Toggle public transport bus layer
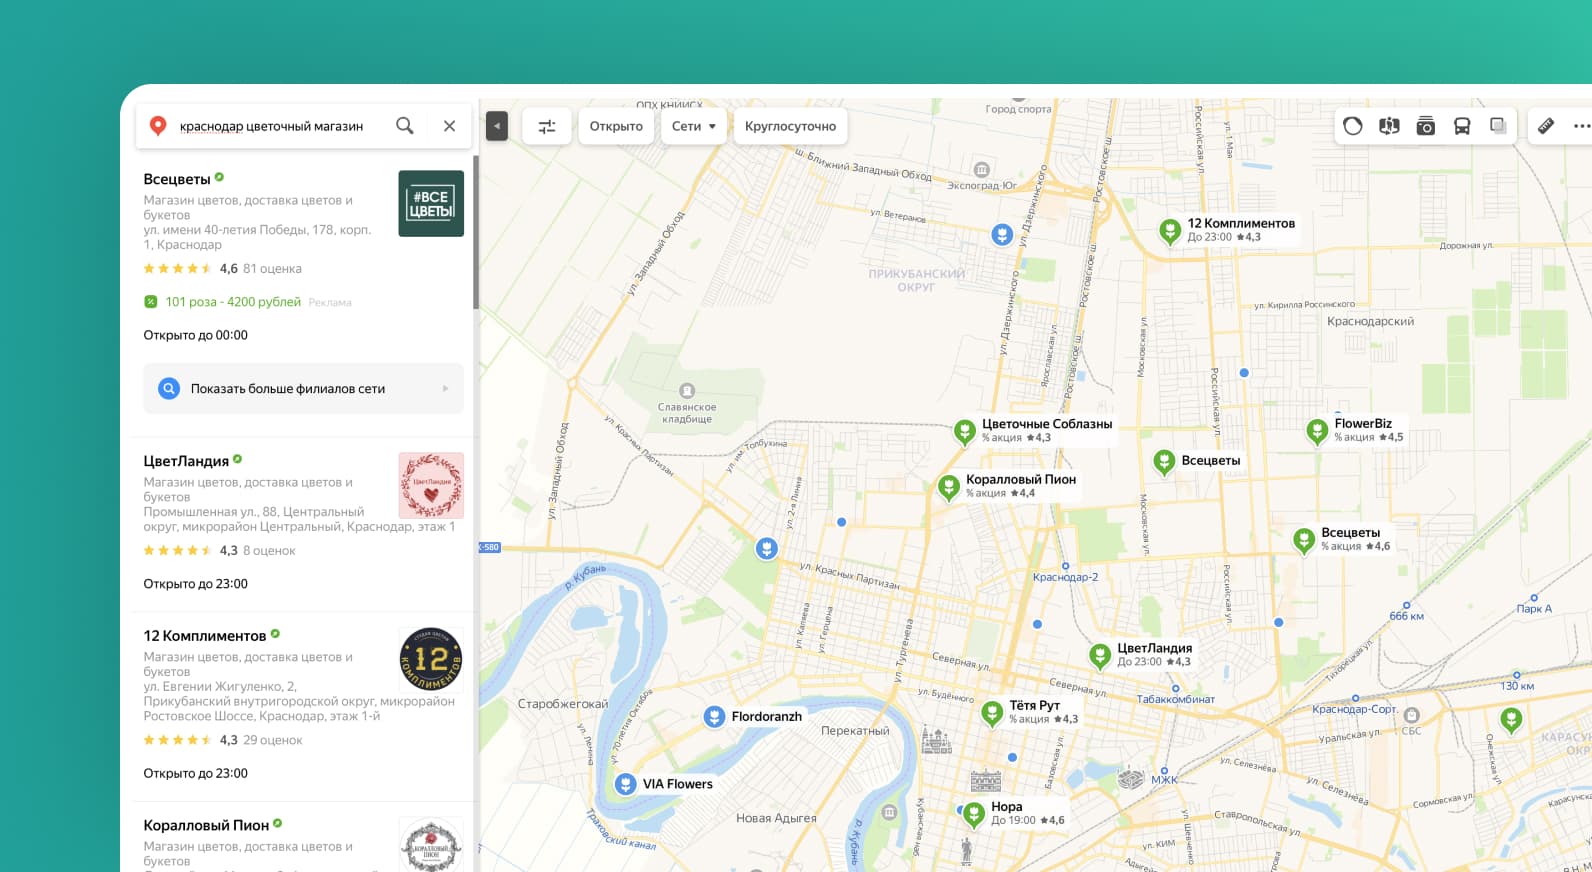This screenshot has width=1592, height=872. coord(1462,126)
